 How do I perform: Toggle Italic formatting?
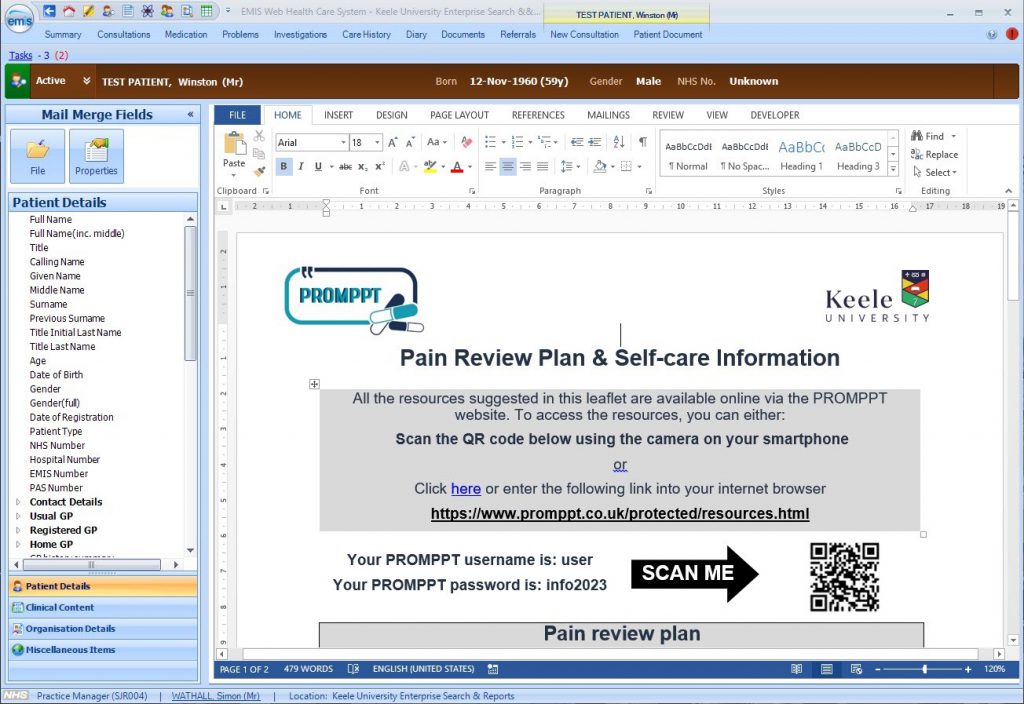tap(300, 167)
